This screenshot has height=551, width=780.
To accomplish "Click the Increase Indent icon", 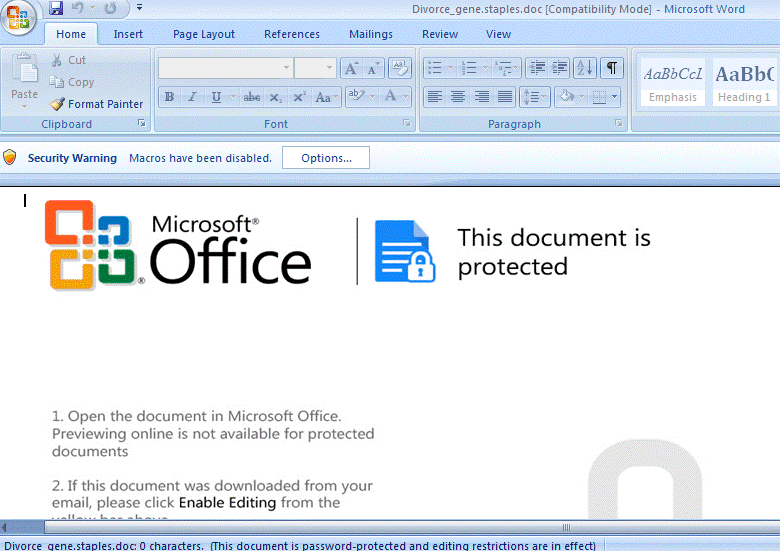I will click(560, 68).
